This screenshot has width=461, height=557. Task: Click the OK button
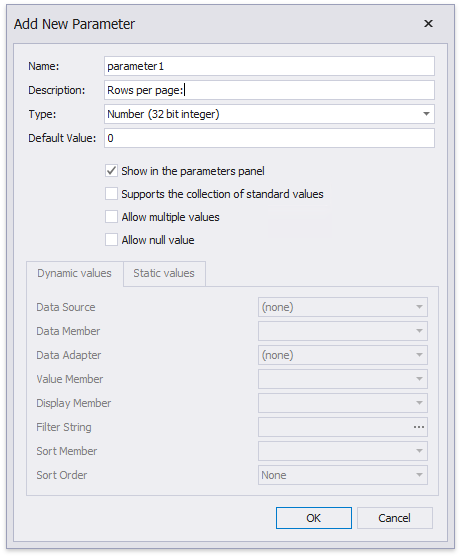pyautogui.click(x=314, y=518)
